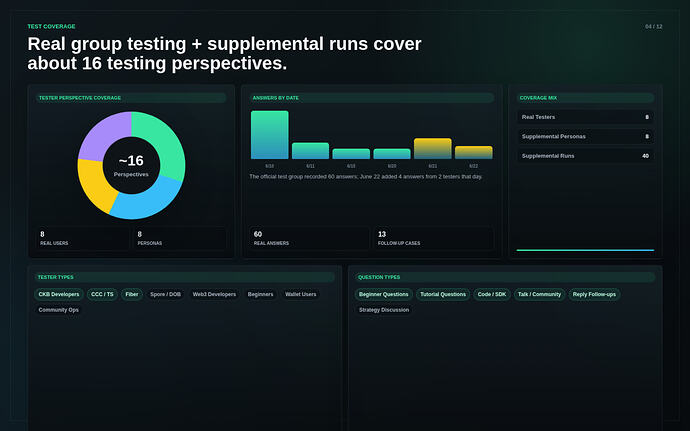This screenshot has height=431, width=690.
Task: Choose the Community Ops tag
Action: coord(59,310)
